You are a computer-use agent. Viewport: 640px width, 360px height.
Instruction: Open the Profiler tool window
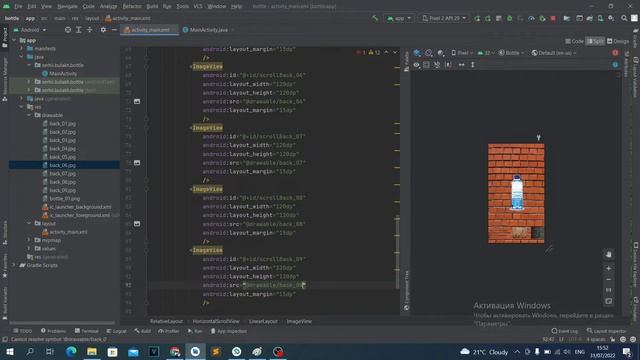point(169,331)
